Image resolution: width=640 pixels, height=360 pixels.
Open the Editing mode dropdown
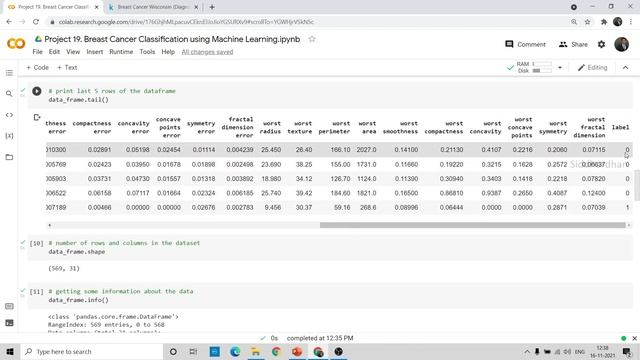593,68
